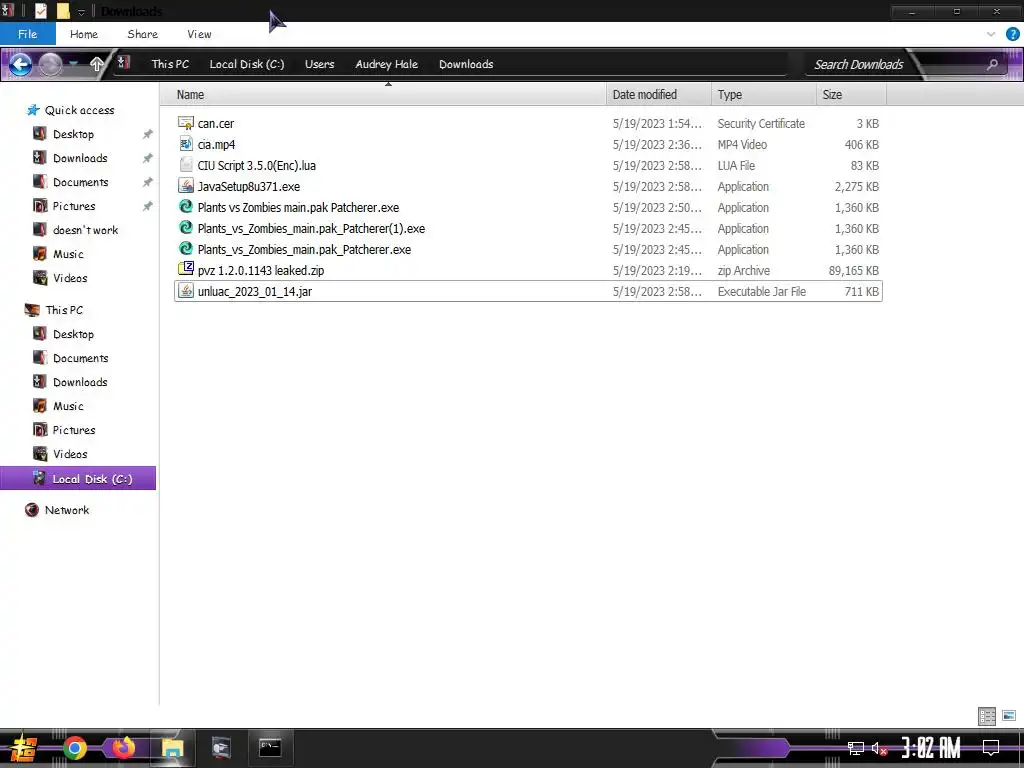Viewport: 1024px width, 768px height.
Task: Select the cia.mp4 video file icon
Action: 186,144
